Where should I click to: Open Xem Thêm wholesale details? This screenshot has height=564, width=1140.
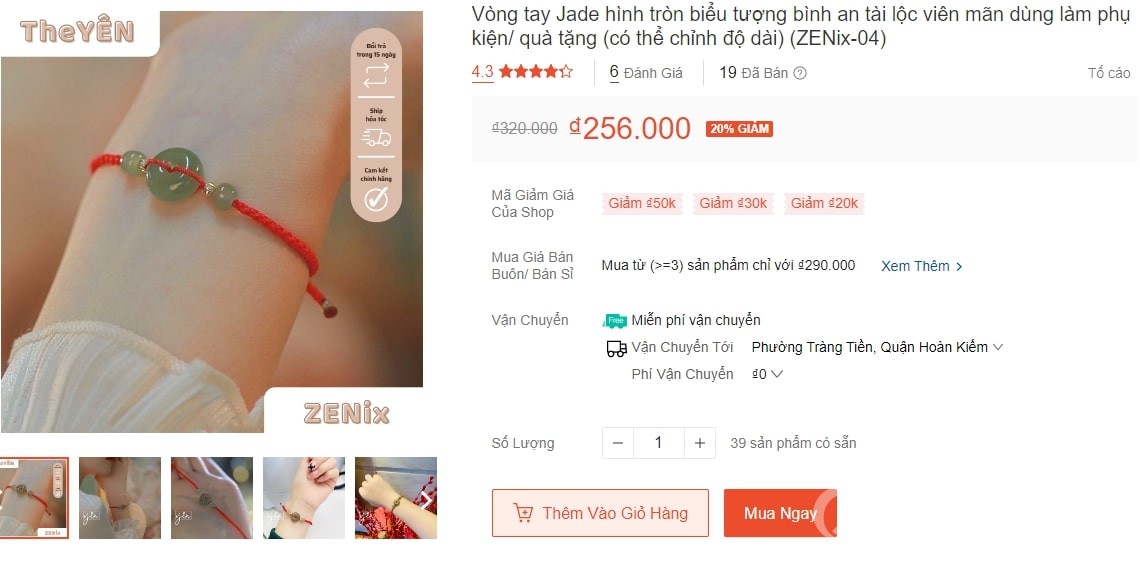coord(922,266)
